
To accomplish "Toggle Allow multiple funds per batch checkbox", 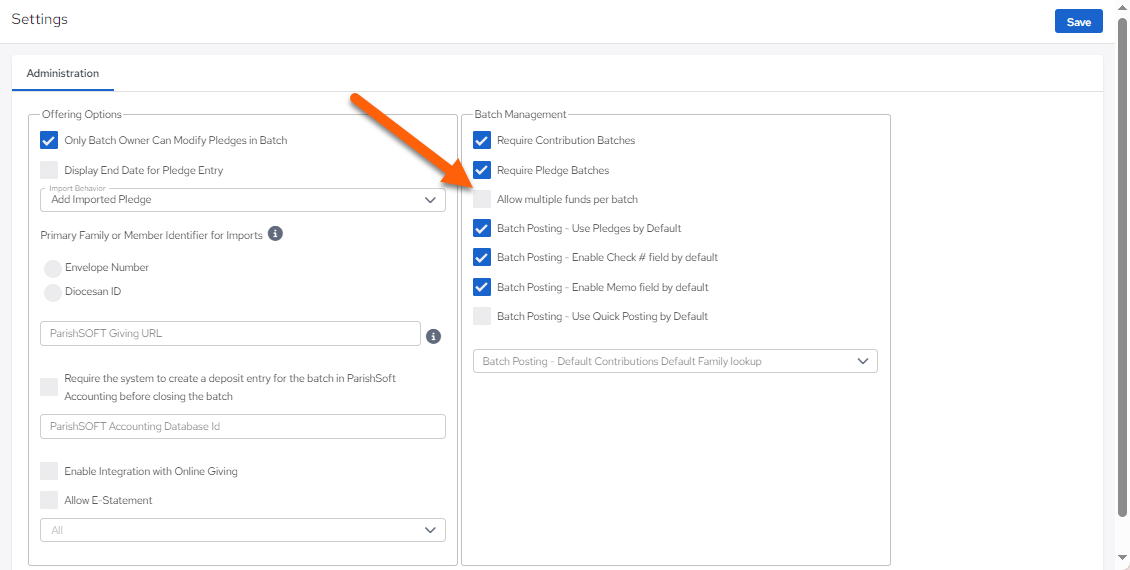I will 482,199.
